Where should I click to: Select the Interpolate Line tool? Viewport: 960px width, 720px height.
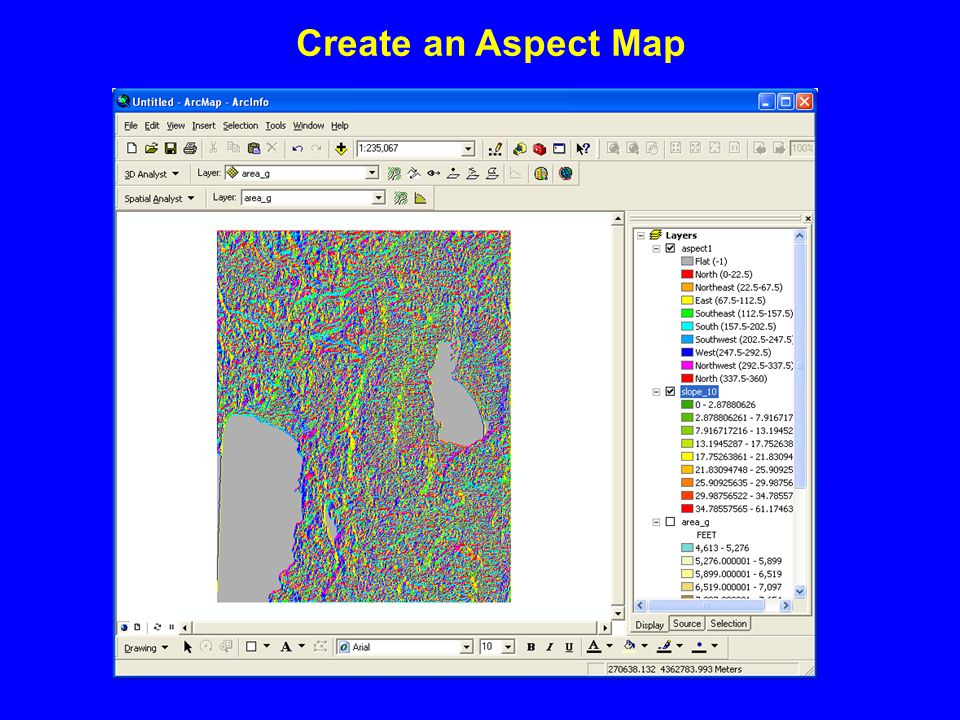click(473, 174)
